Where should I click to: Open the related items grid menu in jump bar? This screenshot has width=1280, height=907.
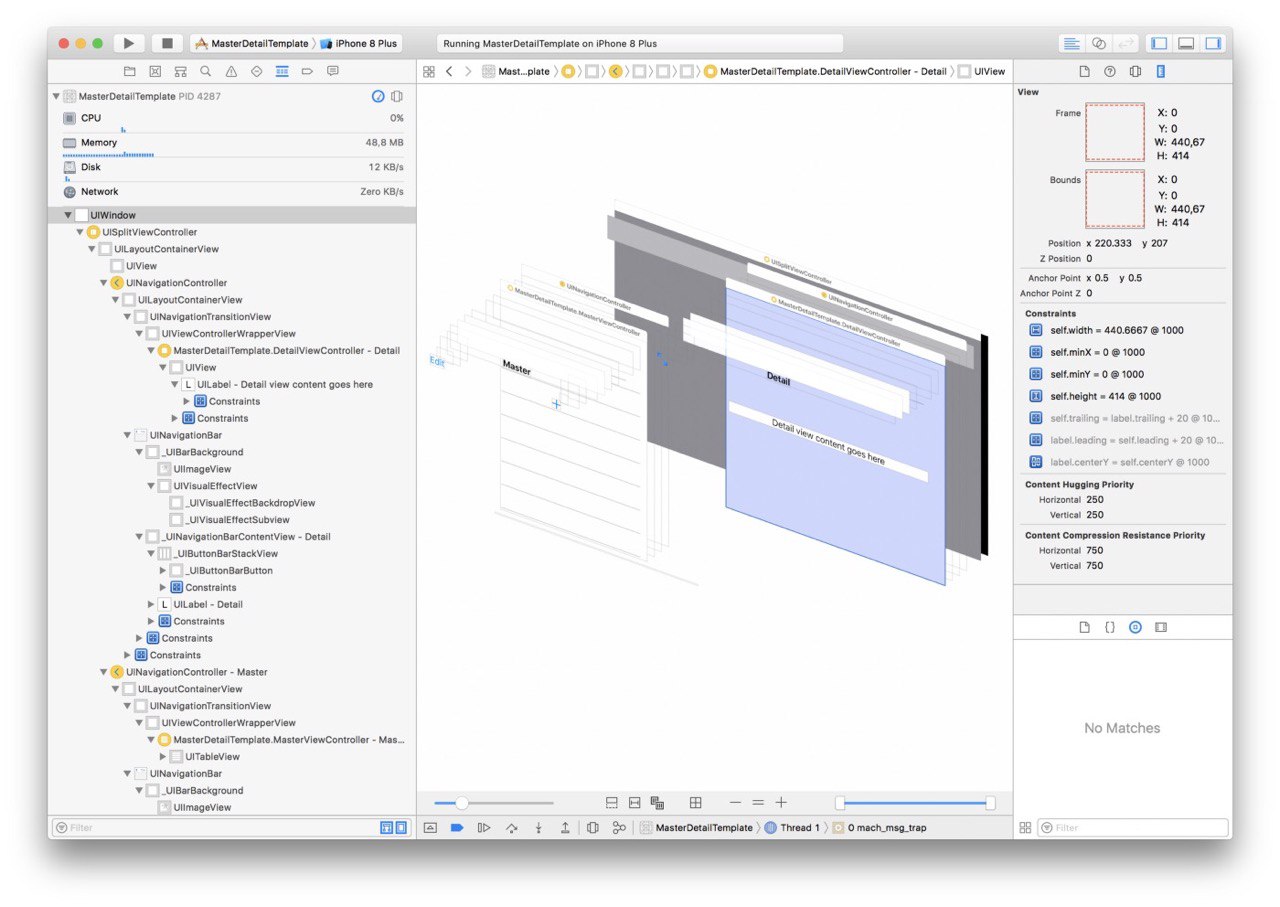(x=429, y=72)
